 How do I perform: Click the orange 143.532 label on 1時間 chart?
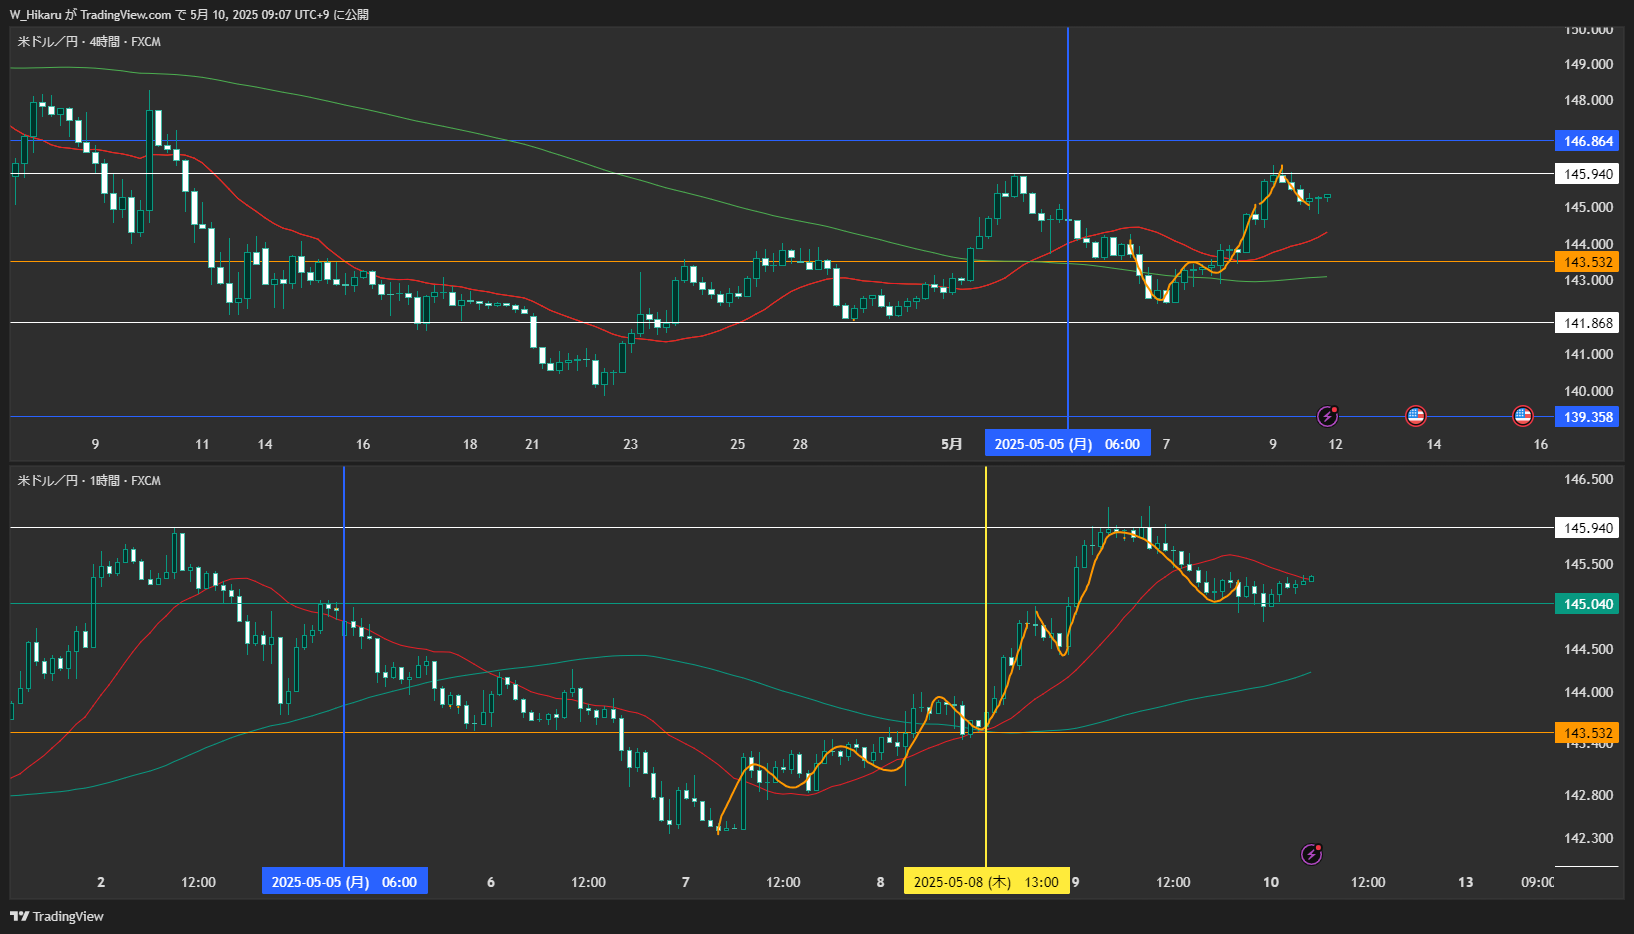coord(1587,733)
